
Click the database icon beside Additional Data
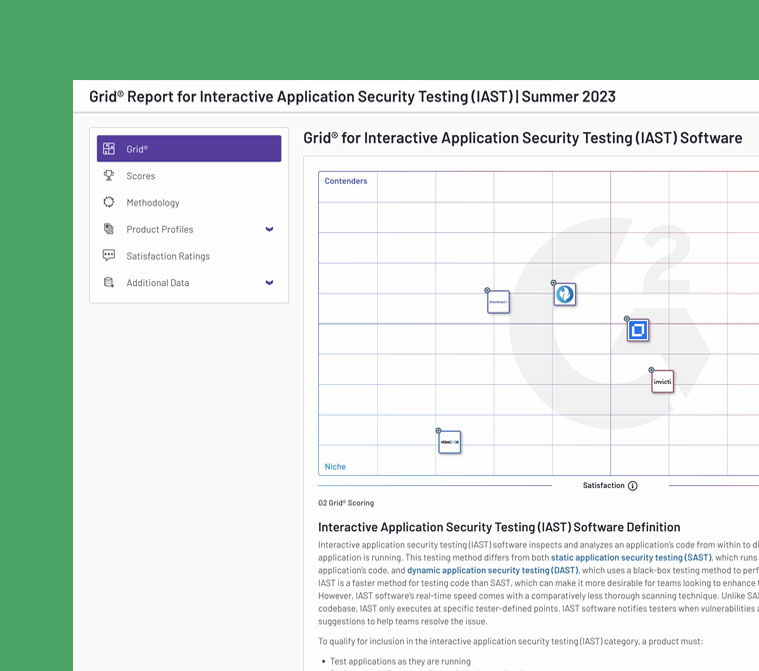[x=109, y=283]
